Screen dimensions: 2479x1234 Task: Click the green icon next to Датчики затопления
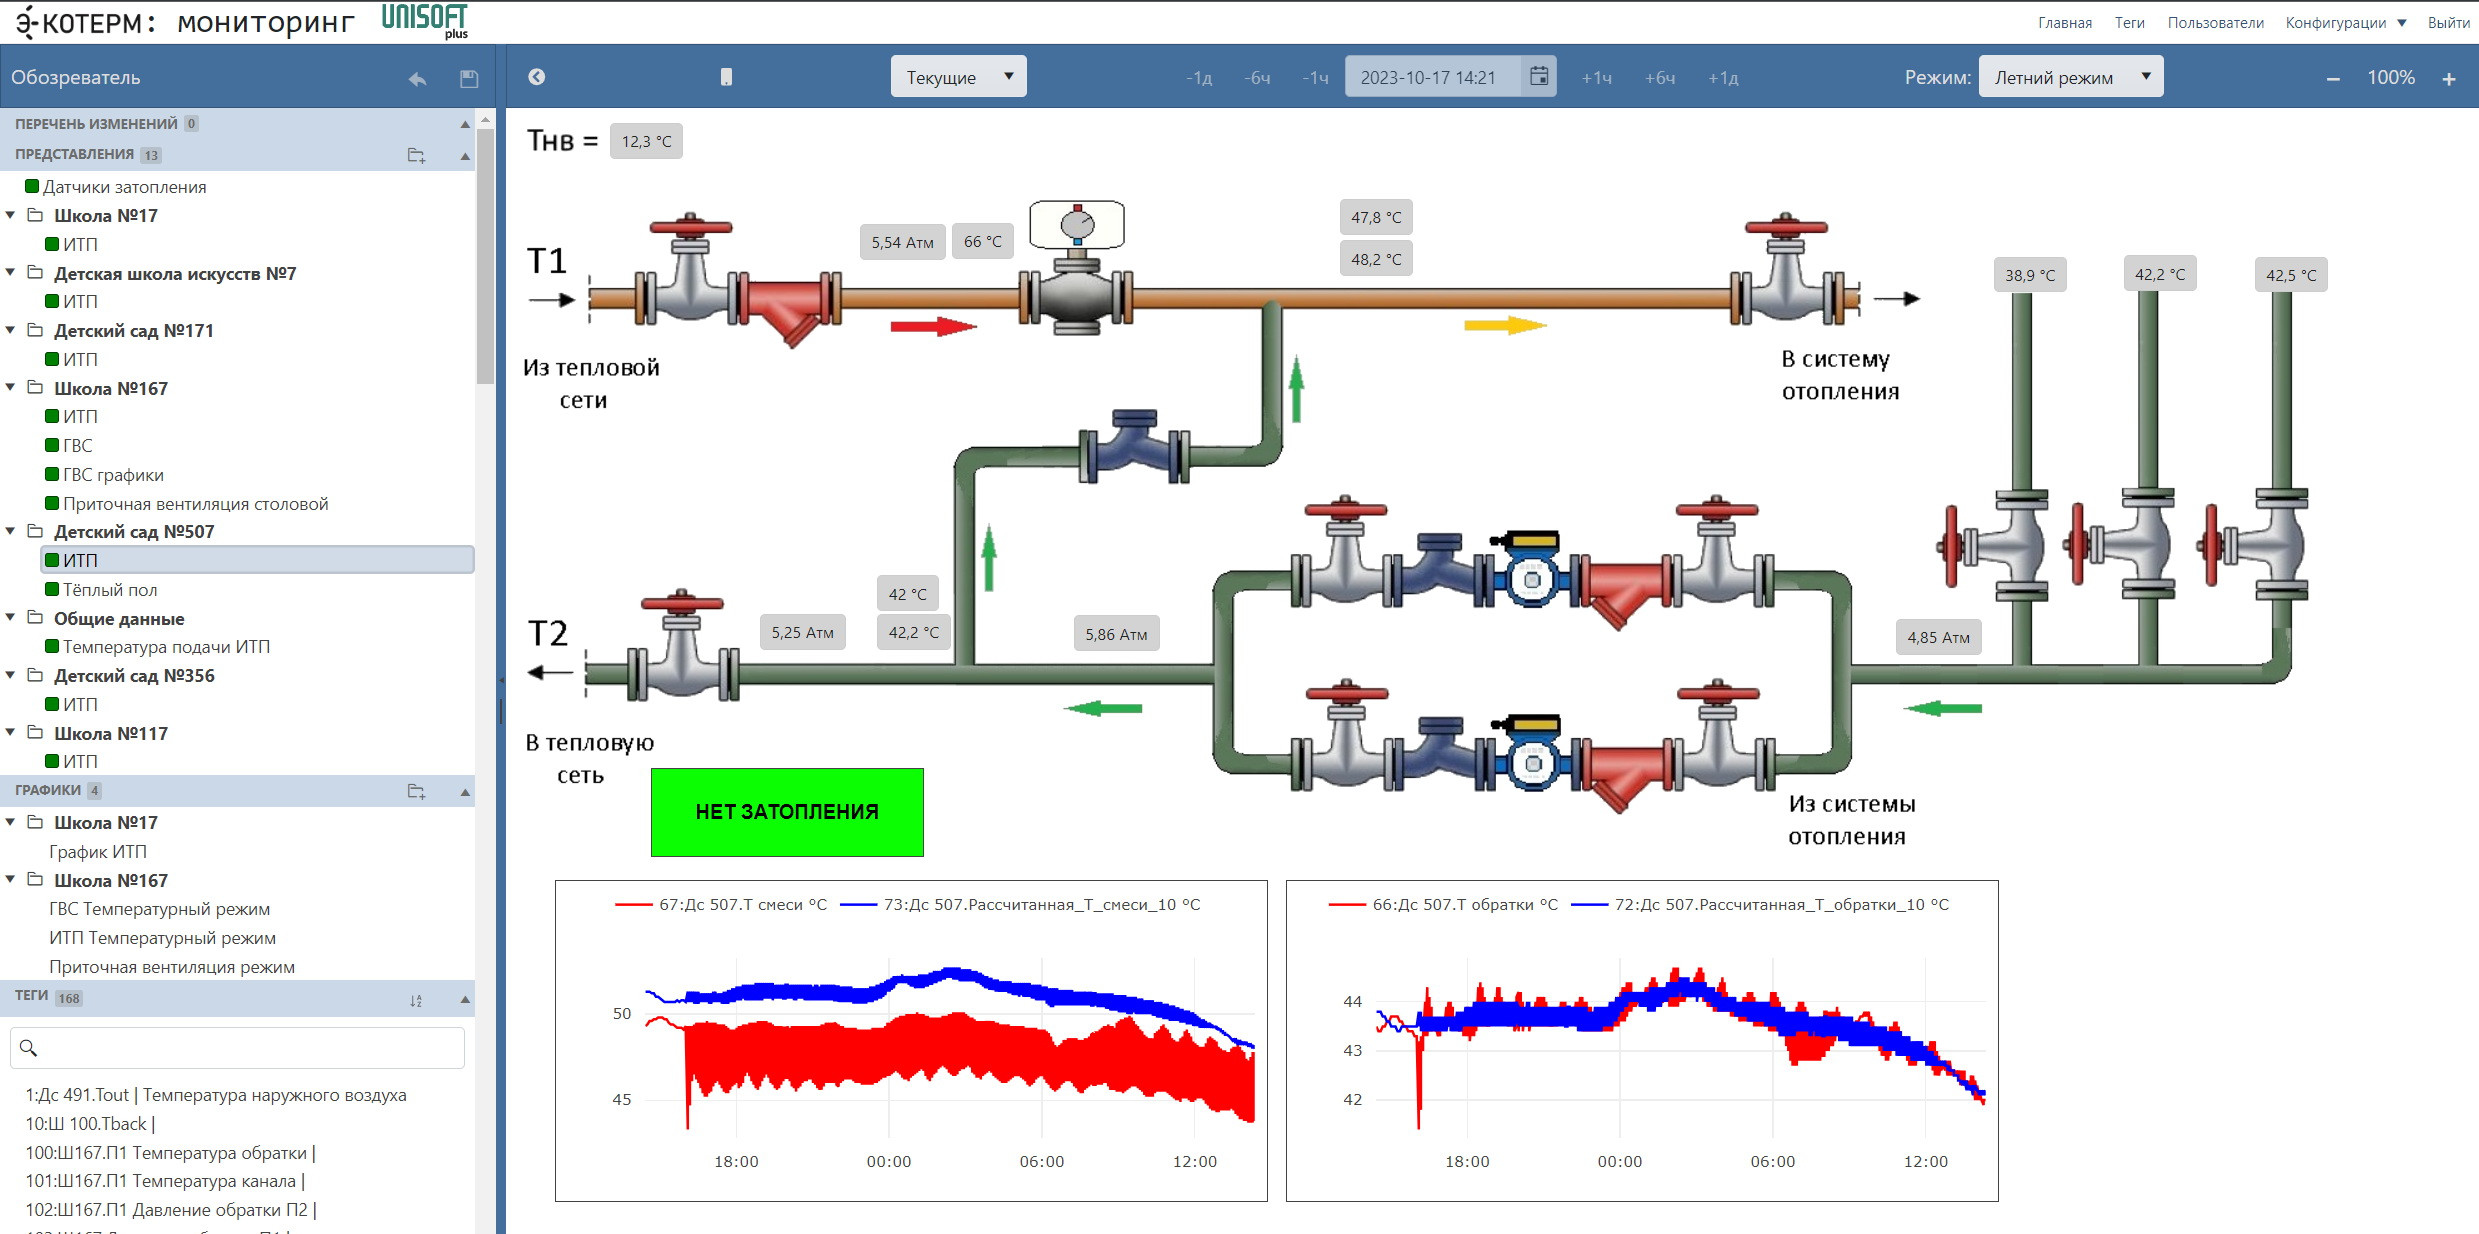(32, 186)
